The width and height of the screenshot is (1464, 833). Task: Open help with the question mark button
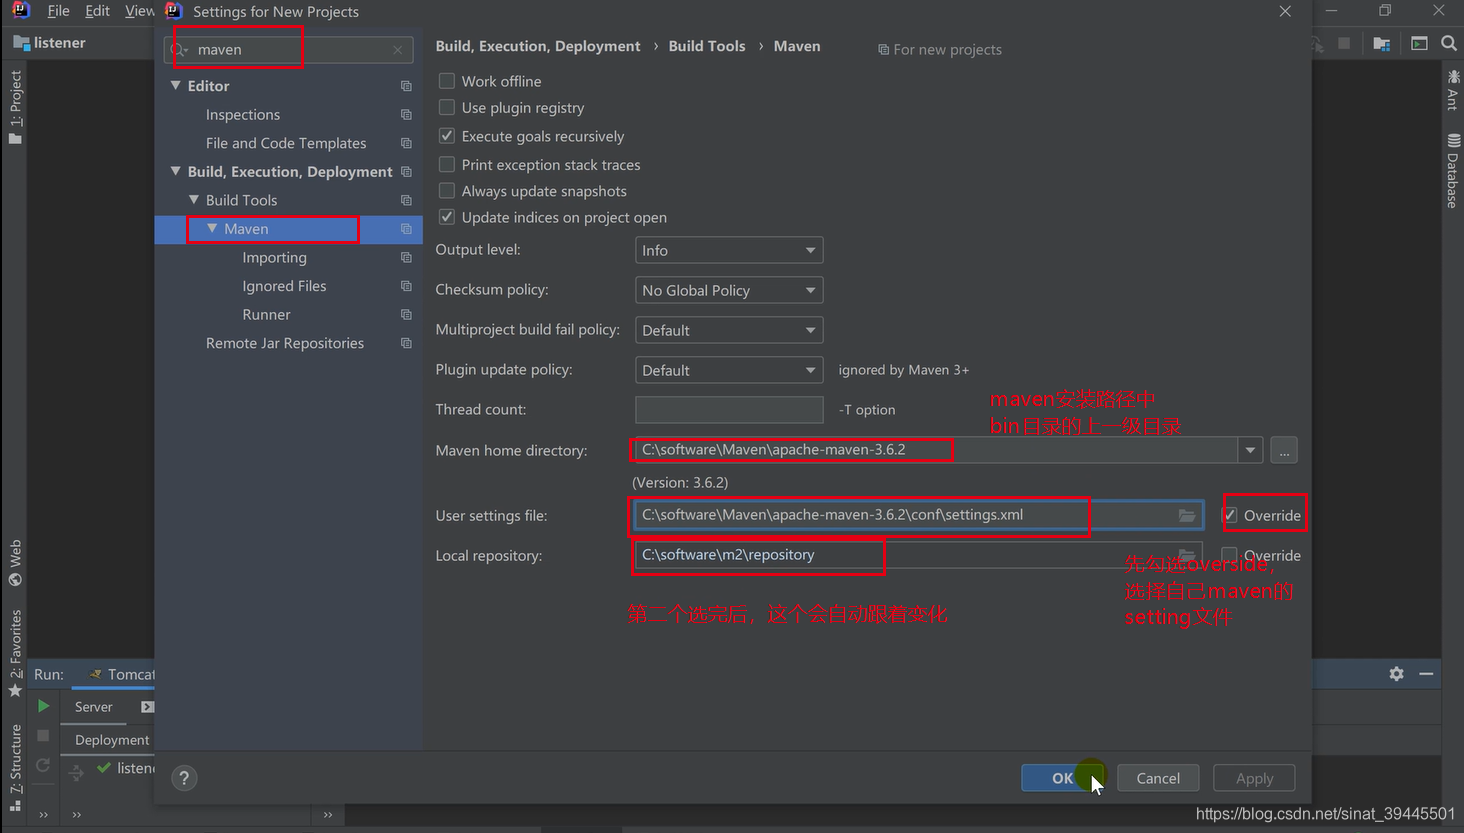click(184, 778)
